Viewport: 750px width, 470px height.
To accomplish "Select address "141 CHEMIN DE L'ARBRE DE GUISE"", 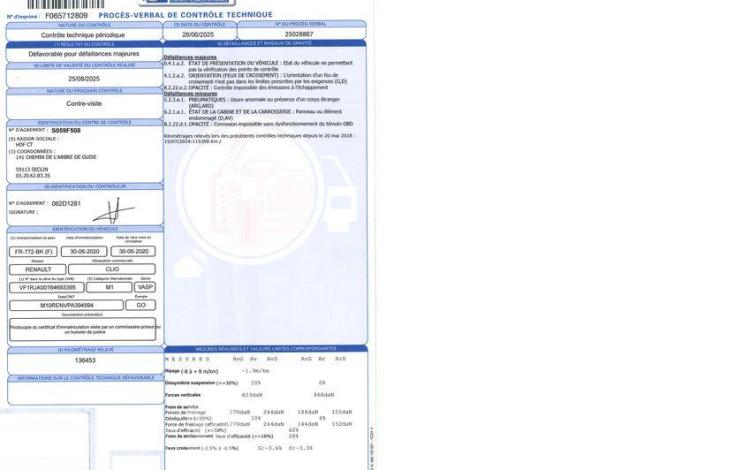I will tap(56, 157).
